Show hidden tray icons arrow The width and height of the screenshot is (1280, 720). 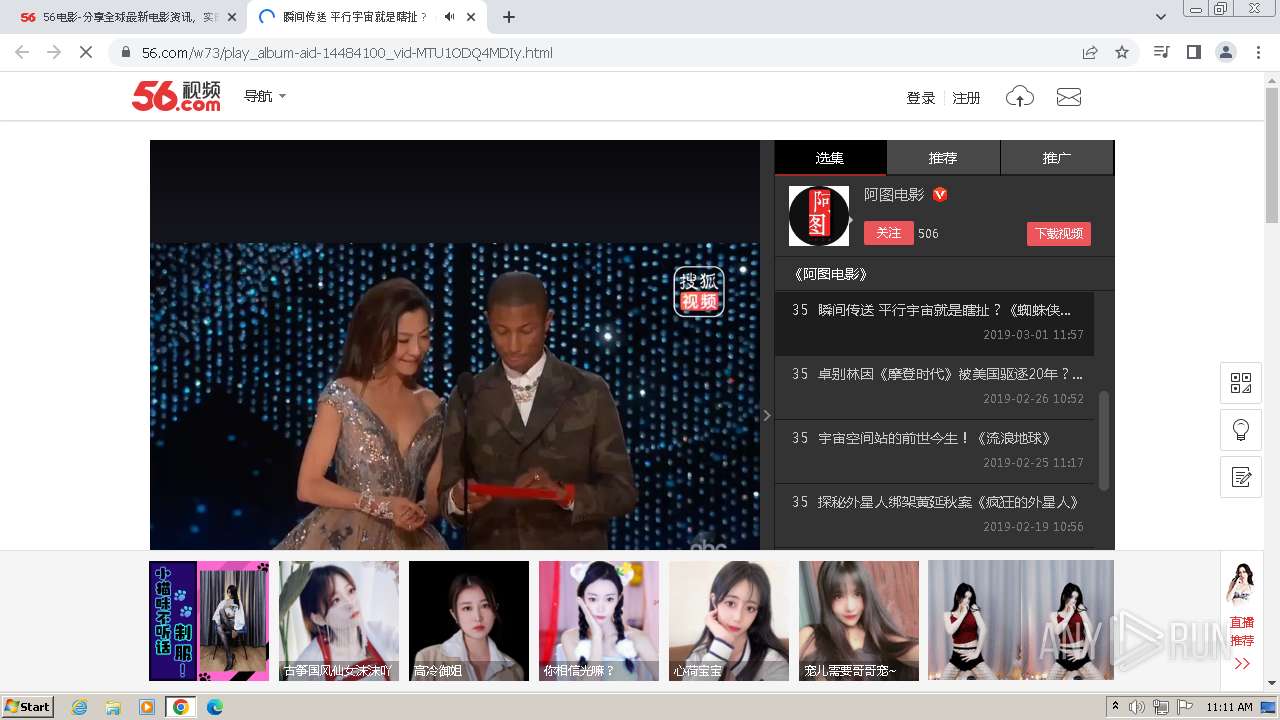click(1115, 707)
